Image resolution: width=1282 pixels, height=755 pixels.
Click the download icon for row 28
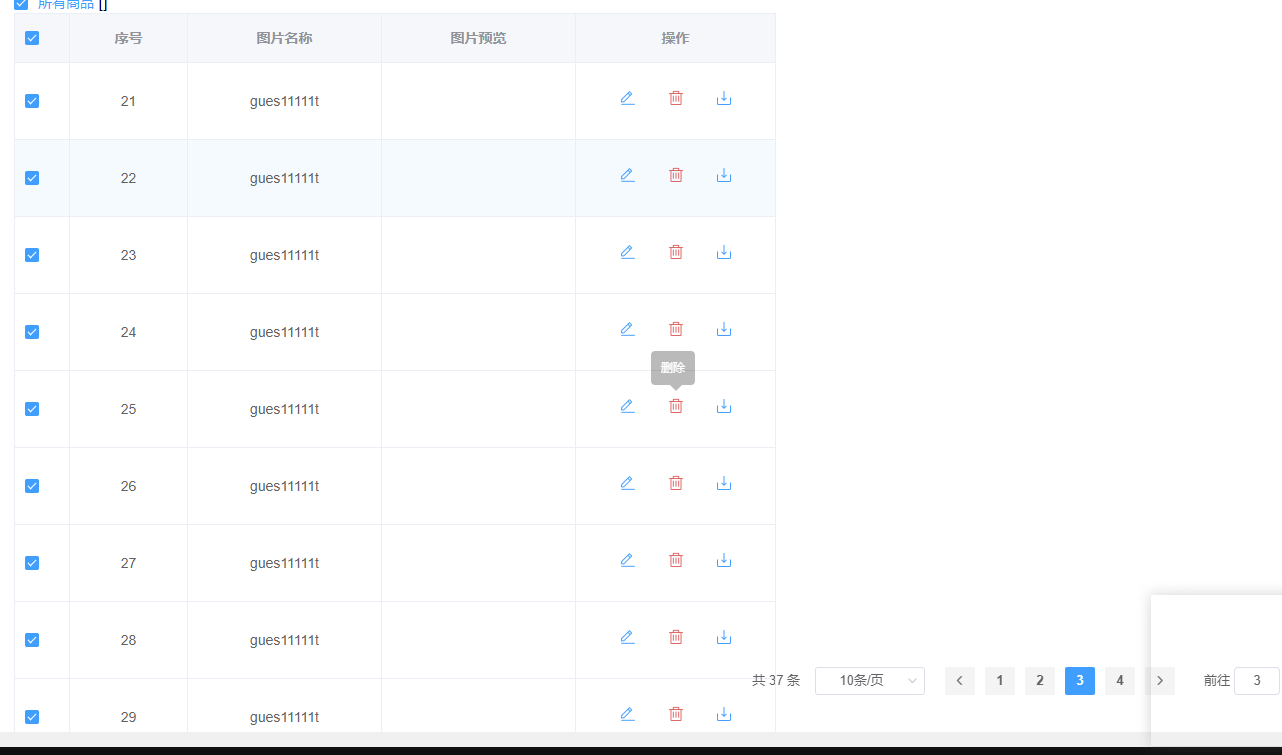click(724, 637)
